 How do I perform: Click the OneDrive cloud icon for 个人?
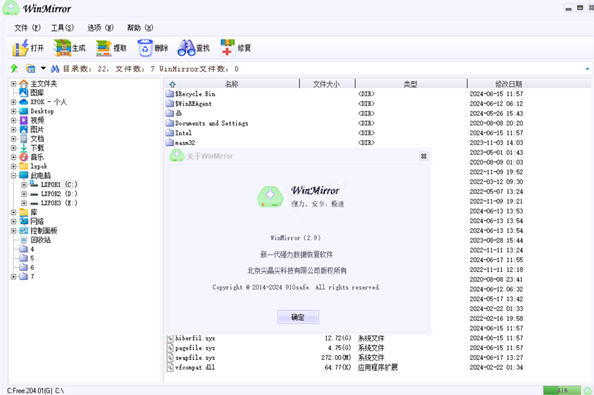(23, 102)
